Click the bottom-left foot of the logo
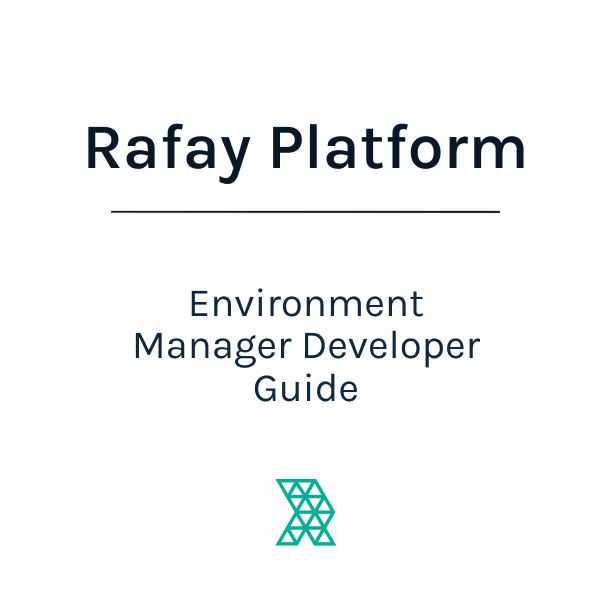Image resolution: width=612 pixels, height=612 pixels. pos(284,540)
